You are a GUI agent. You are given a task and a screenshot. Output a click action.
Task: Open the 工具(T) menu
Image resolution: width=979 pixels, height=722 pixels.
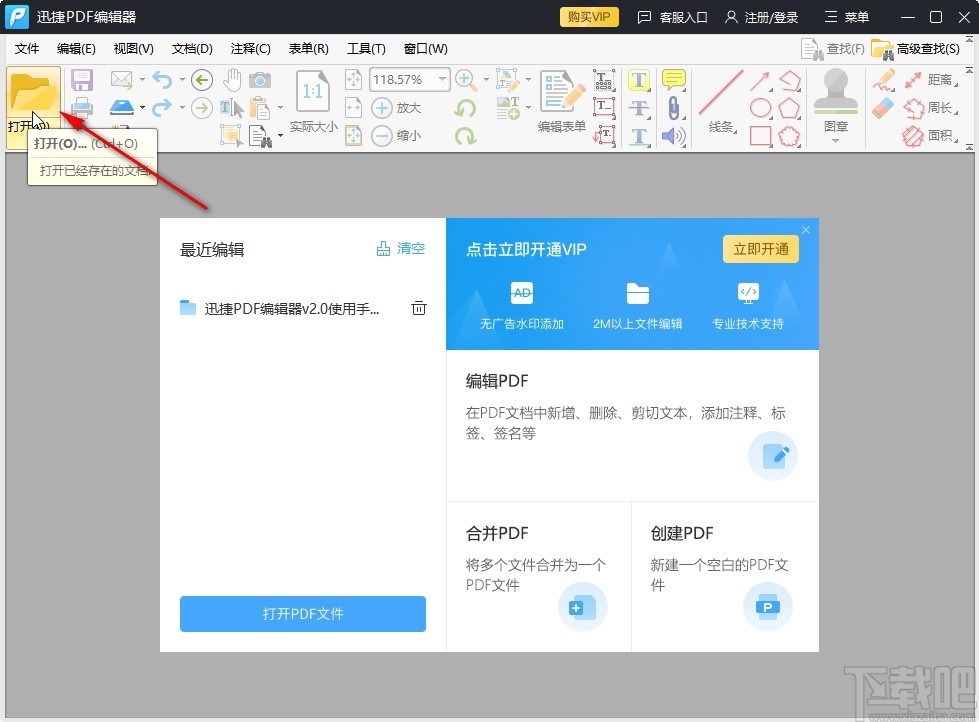(366, 48)
